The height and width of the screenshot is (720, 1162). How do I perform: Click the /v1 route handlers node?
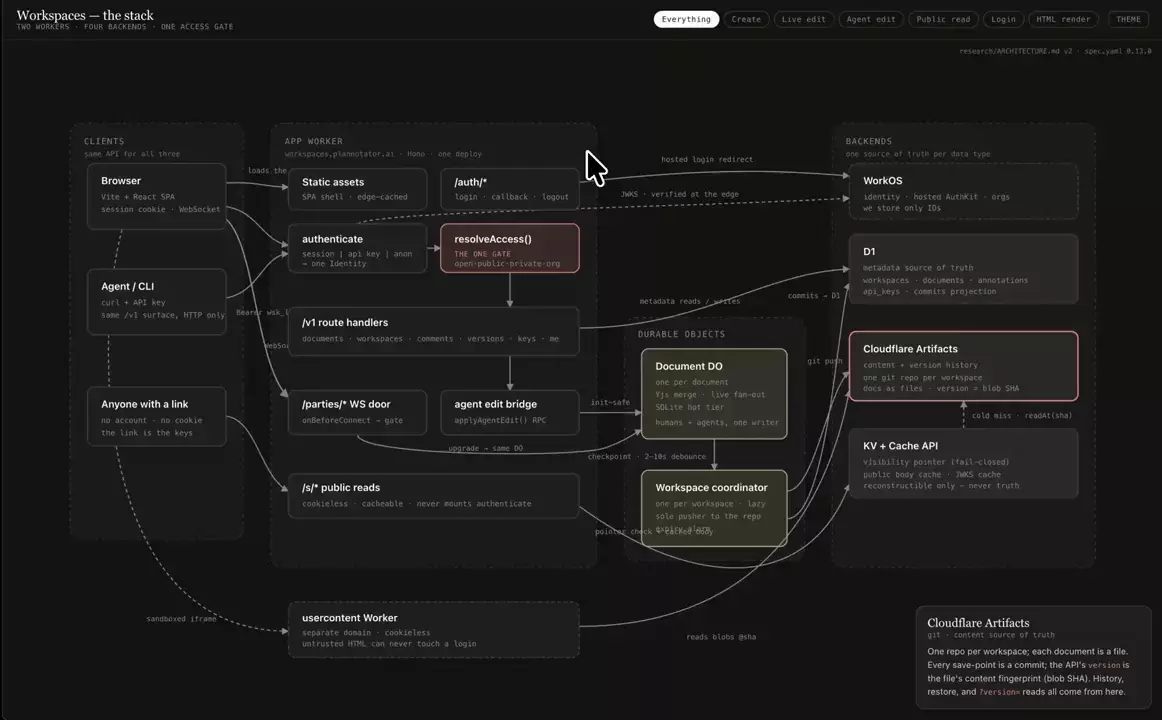pos(434,331)
